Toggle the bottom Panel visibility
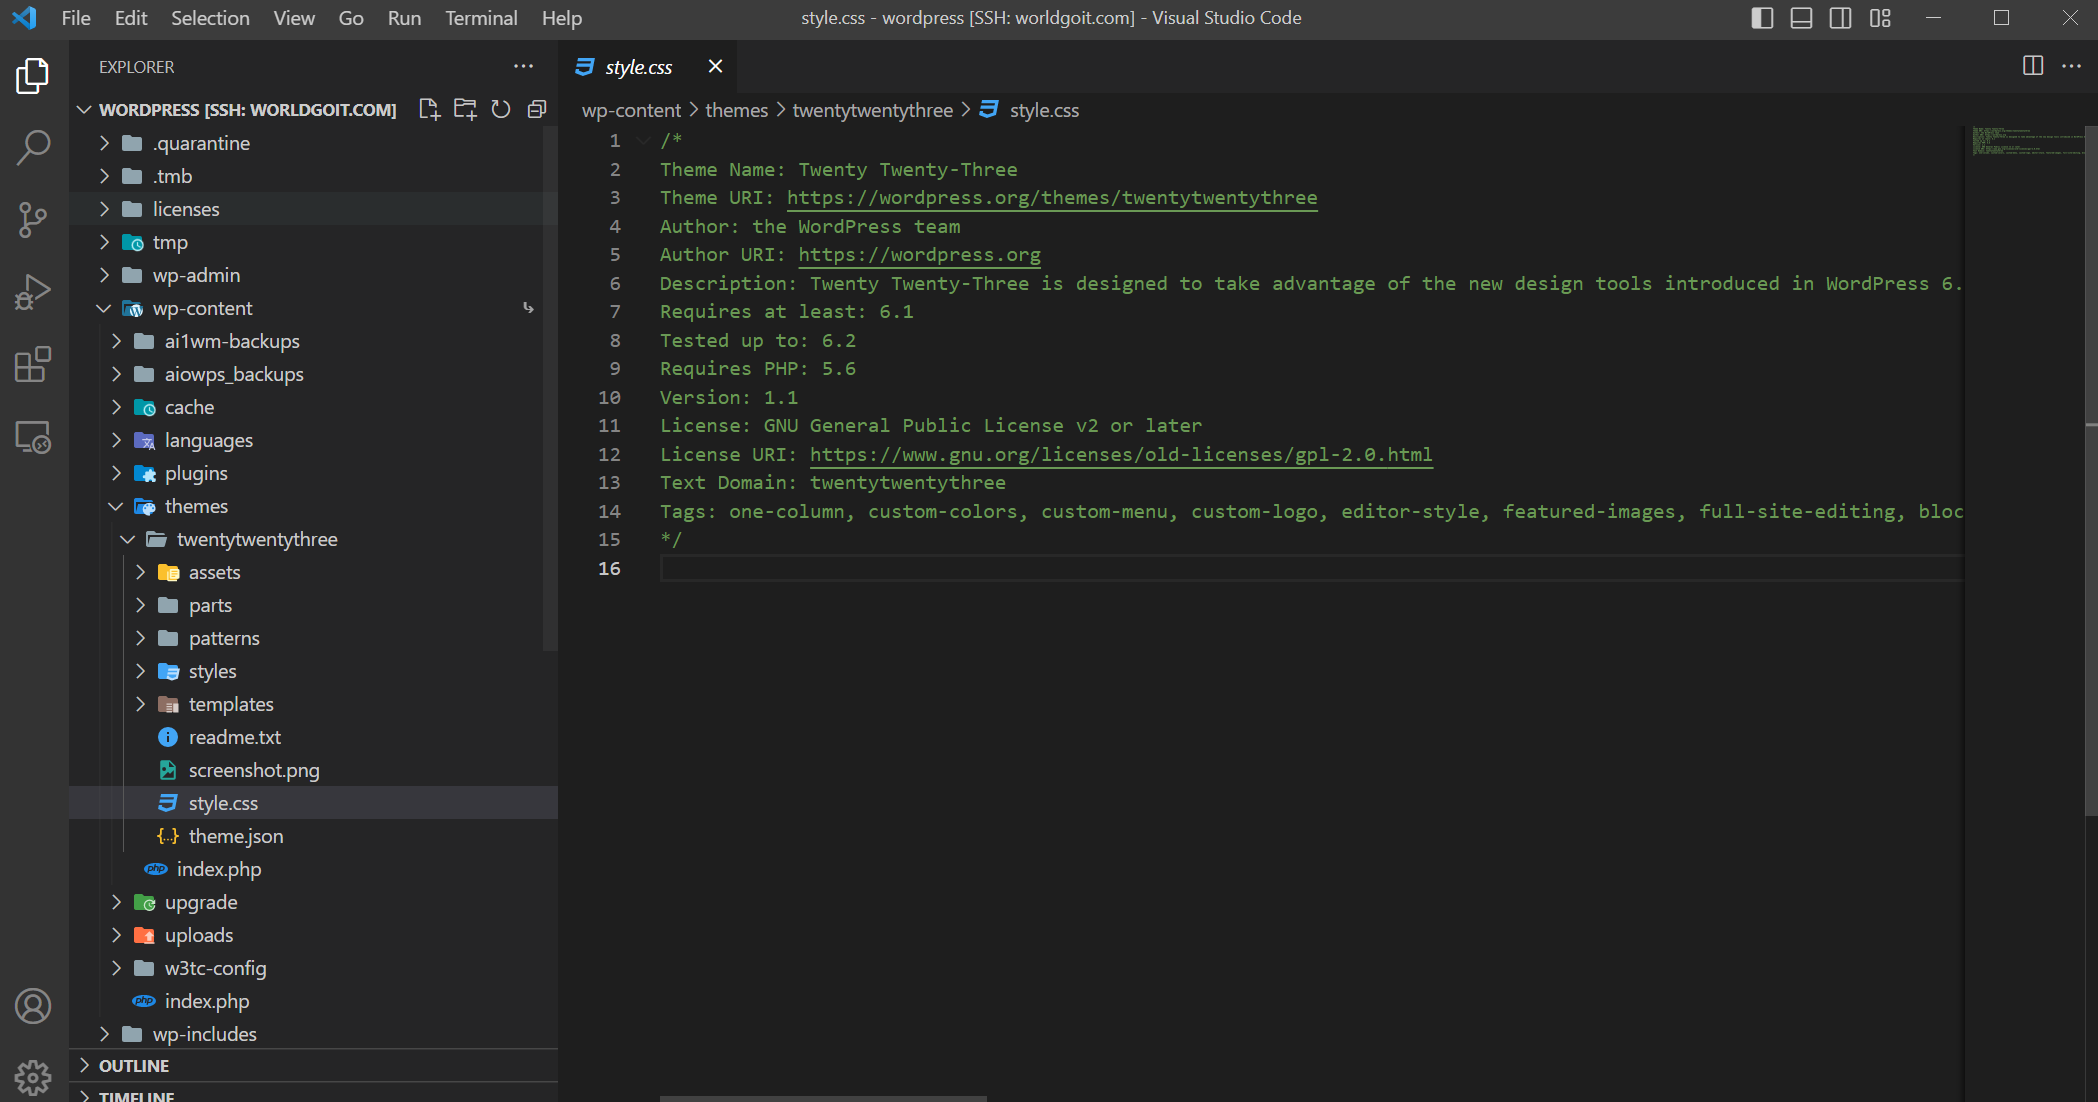The height and width of the screenshot is (1102, 2098). click(1800, 17)
